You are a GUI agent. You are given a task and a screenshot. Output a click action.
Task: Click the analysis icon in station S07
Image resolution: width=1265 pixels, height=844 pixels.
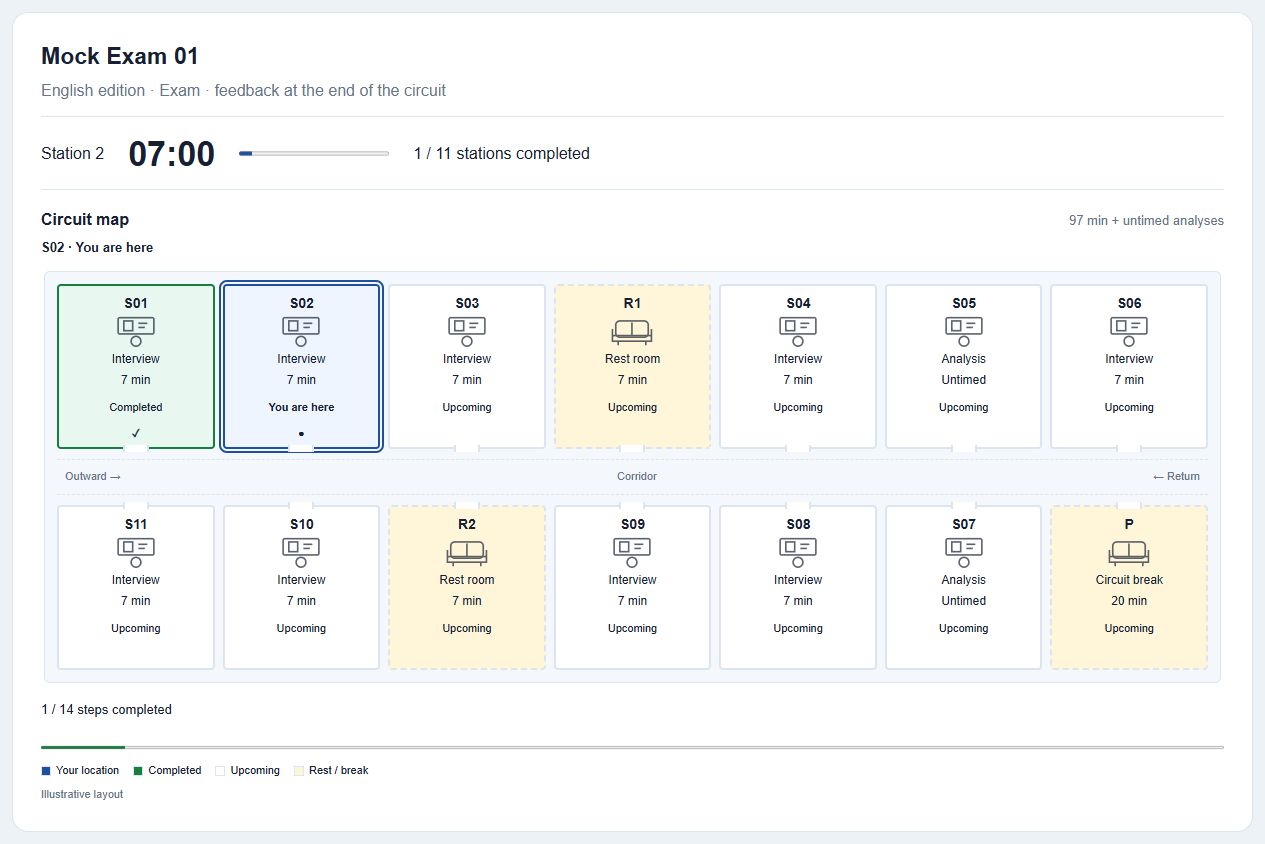tap(964, 552)
